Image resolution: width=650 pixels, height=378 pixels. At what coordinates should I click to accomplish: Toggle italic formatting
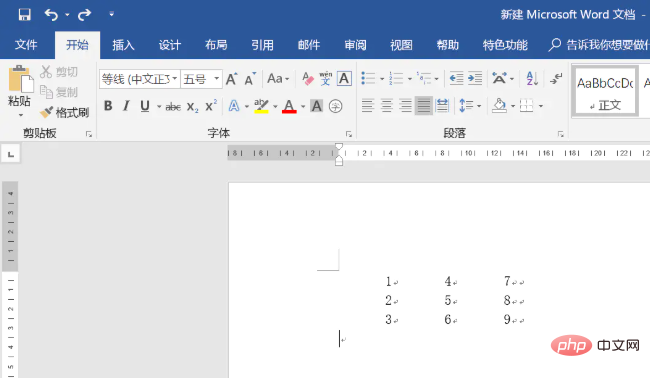pyautogui.click(x=126, y=106)
